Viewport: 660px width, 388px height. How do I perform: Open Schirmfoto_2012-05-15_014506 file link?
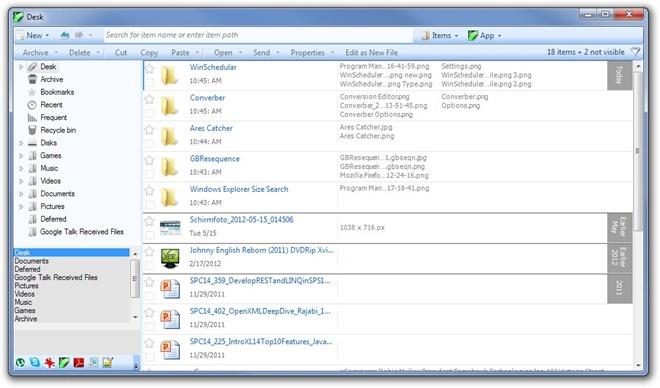[x=242, y=219]
